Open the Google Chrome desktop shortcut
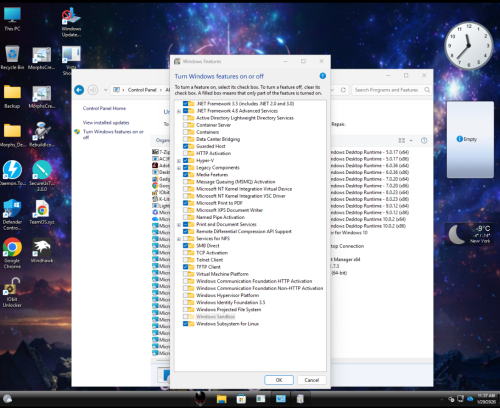 [x=12, y=253]
